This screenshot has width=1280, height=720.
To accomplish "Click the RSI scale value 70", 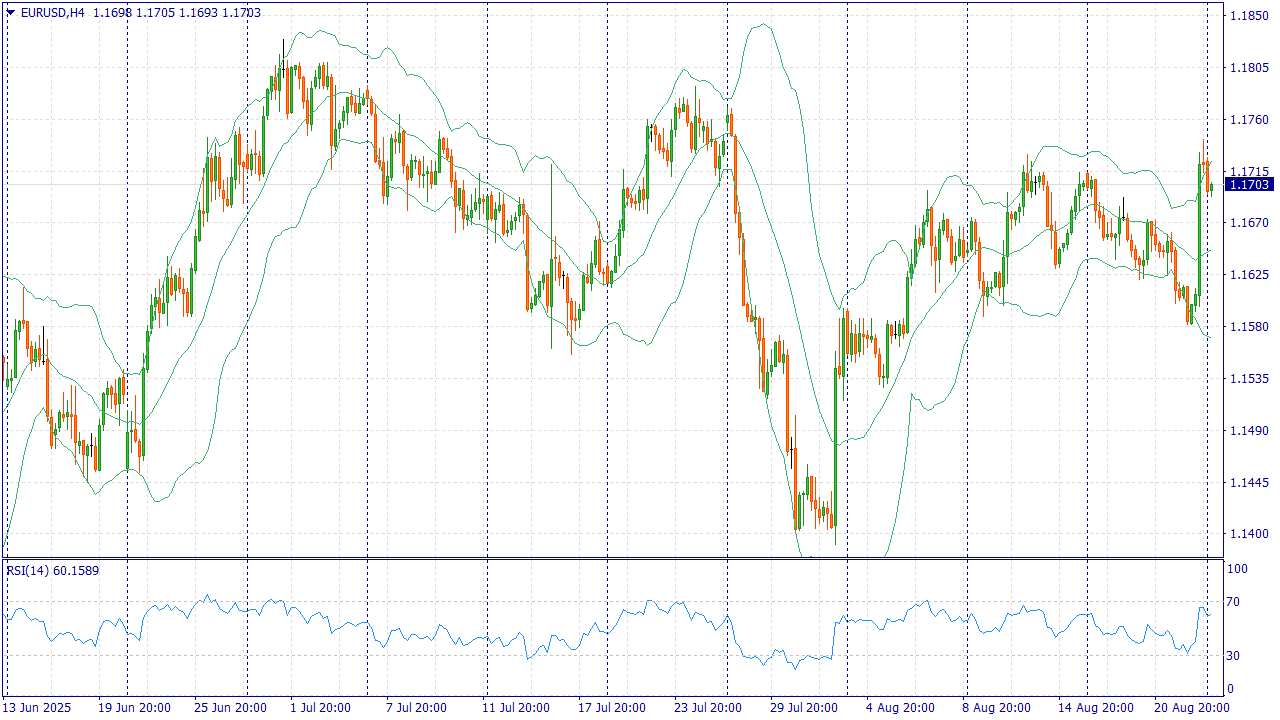I will tap(1235, 602).
